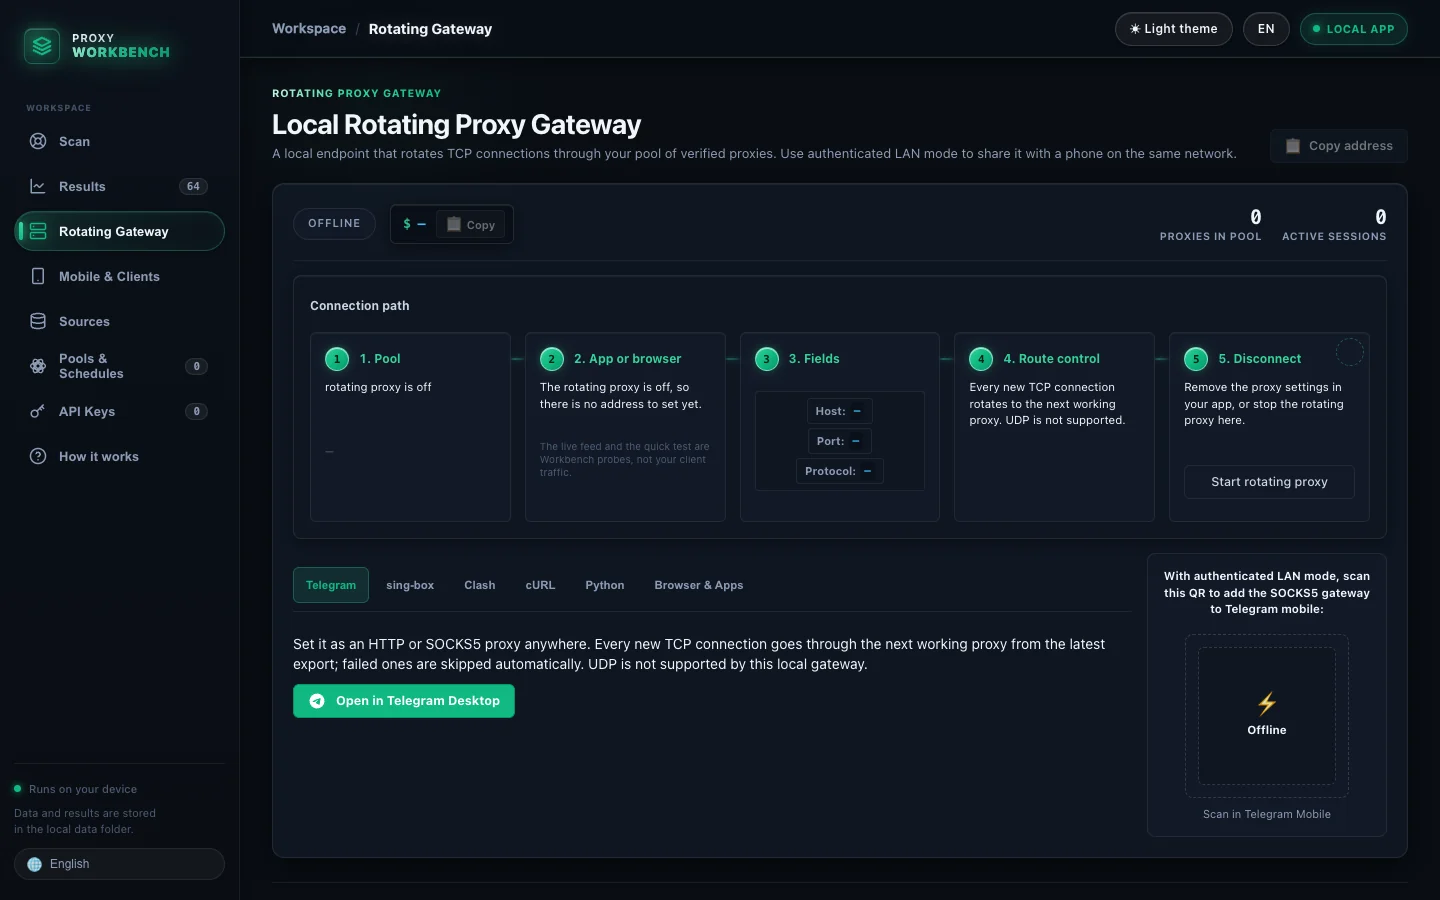The image size is (1440, 900).
Task: Switch to the sing-box tab
Action: (x=410, y=585)
